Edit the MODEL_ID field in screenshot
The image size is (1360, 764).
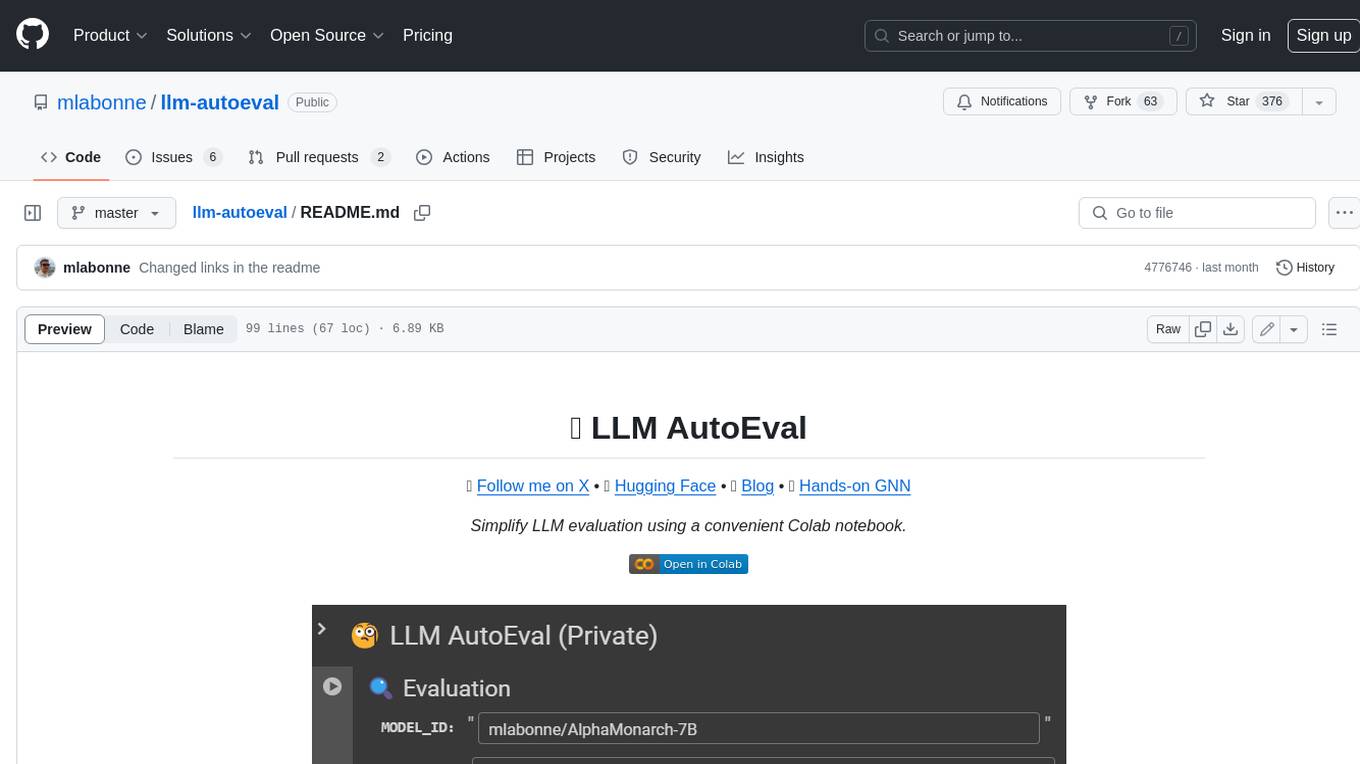click(x=759, y=729)
